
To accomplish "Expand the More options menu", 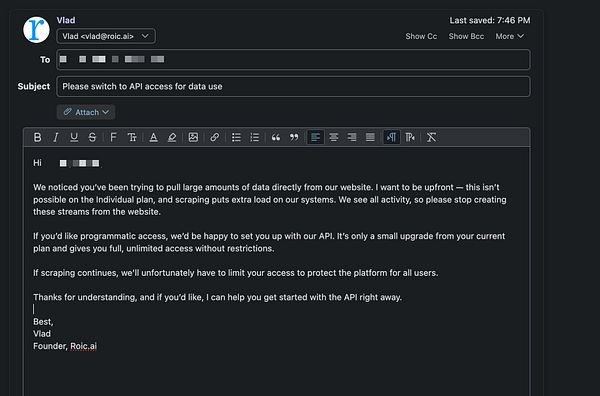I will click(x=509, y=36).
